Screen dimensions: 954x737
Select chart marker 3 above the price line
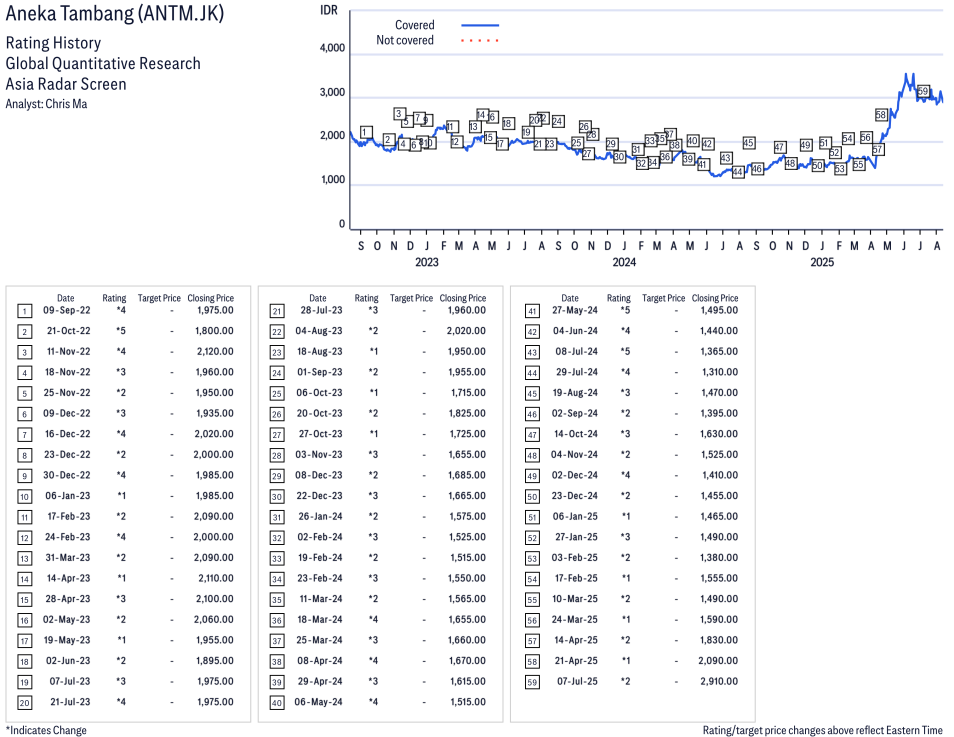(x=399, y=114)
